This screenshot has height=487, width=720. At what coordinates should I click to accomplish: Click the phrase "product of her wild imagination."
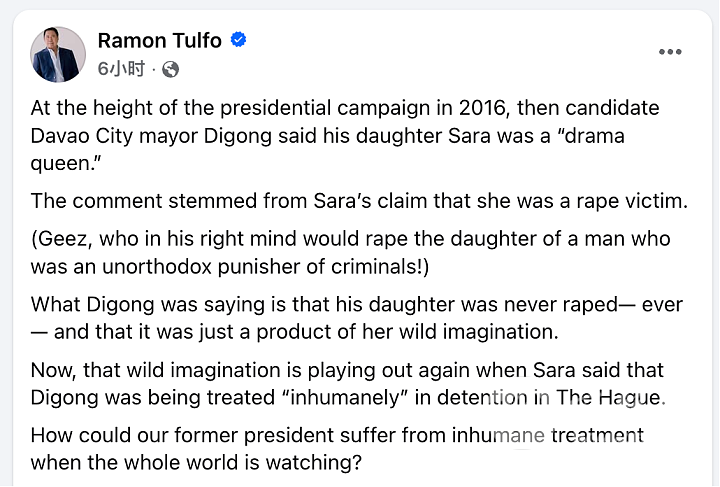407,332
